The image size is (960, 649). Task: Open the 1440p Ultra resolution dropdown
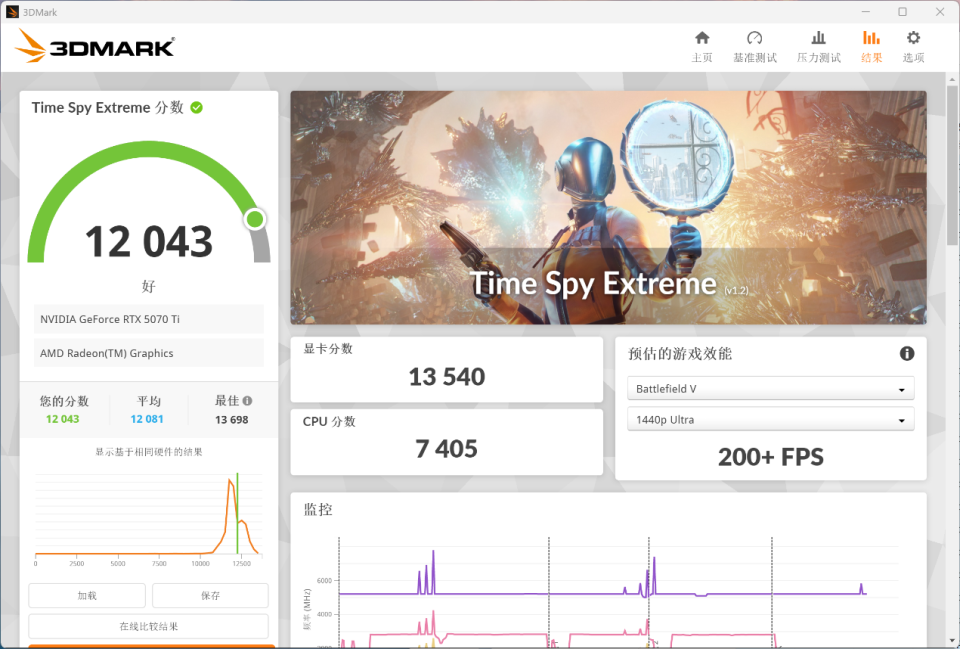coord(770,419)
